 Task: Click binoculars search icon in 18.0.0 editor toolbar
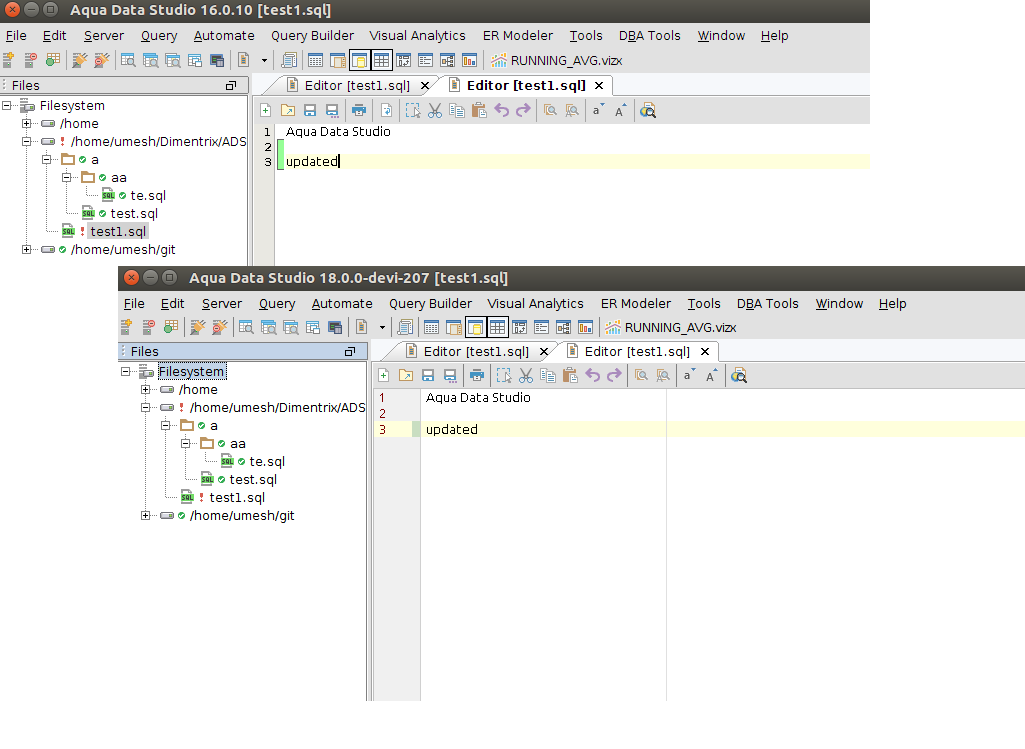coord(739,375)
